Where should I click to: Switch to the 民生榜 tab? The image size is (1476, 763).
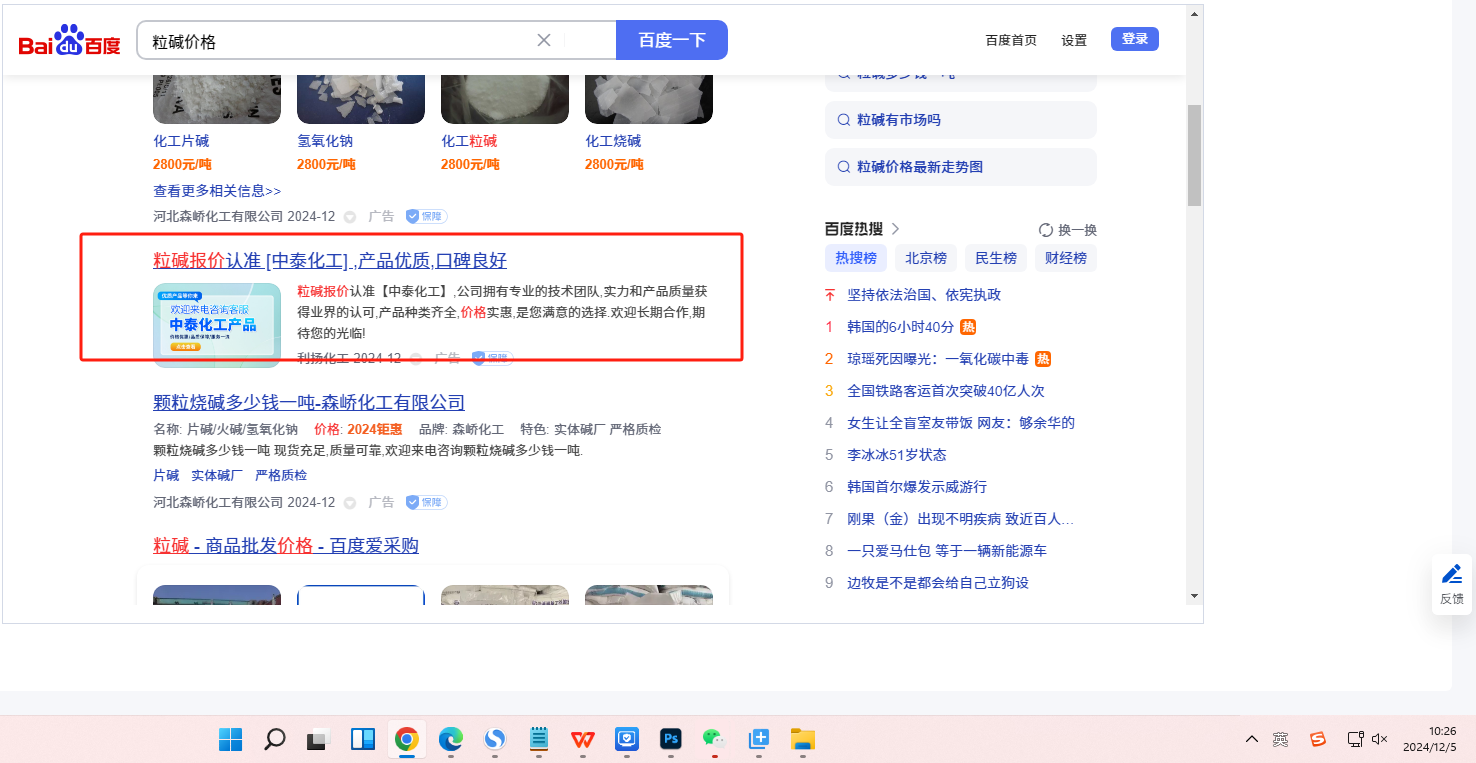pyautogui.click(x=996, y=258)
